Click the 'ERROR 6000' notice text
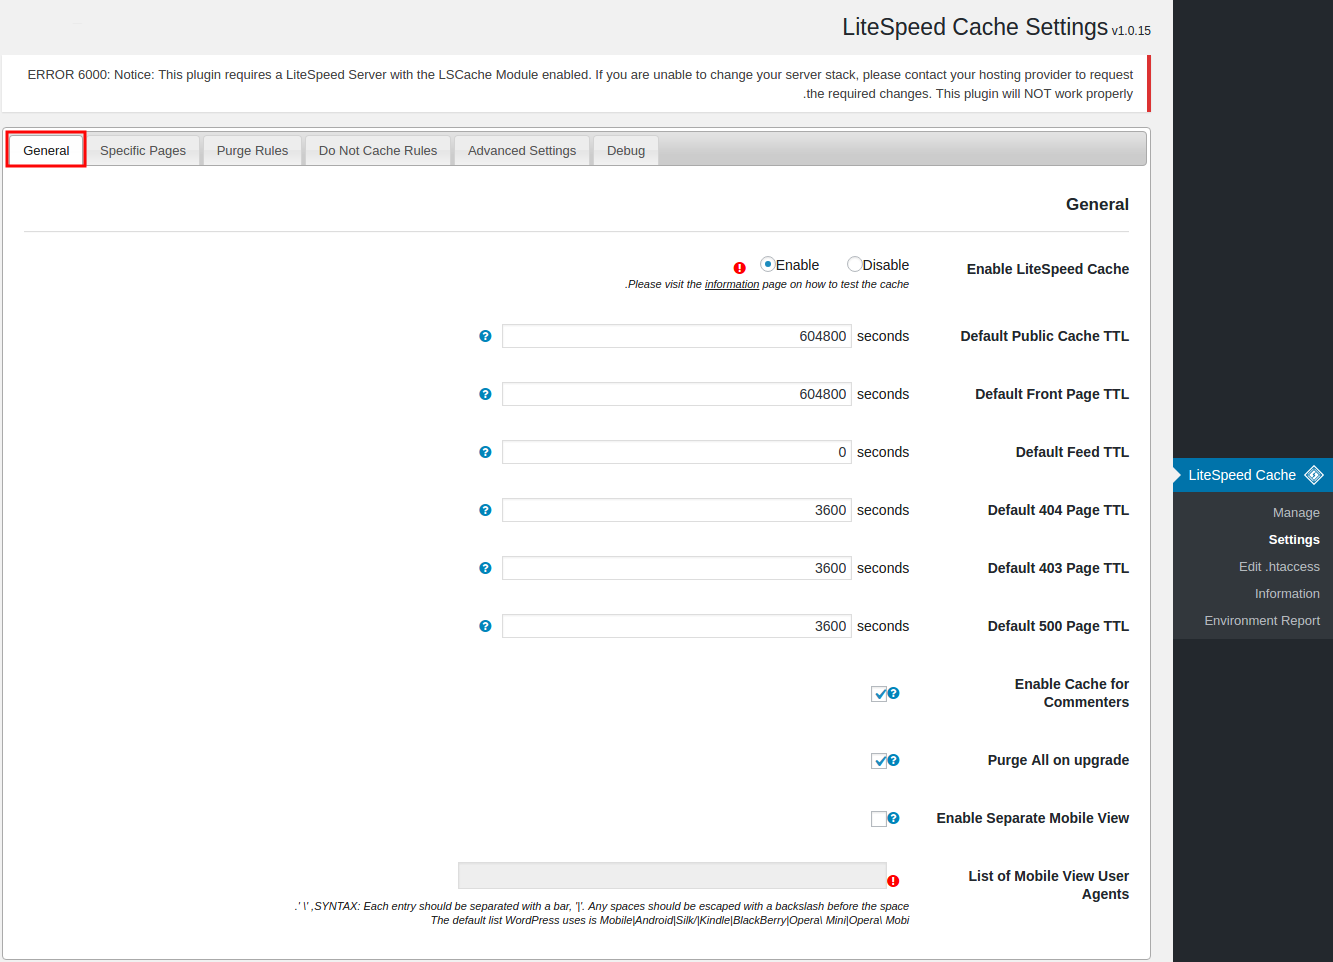Screen dimensions: 1333x962 coord(580,84)
